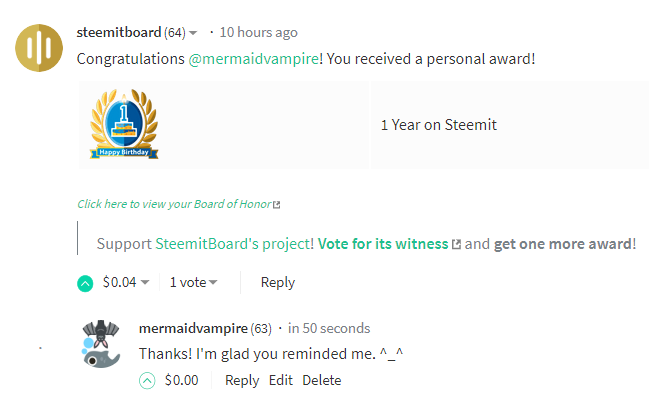Reply to mermaidvampire's comment
Viewport: 649px width, 415px height.
(x=242, y=380)
